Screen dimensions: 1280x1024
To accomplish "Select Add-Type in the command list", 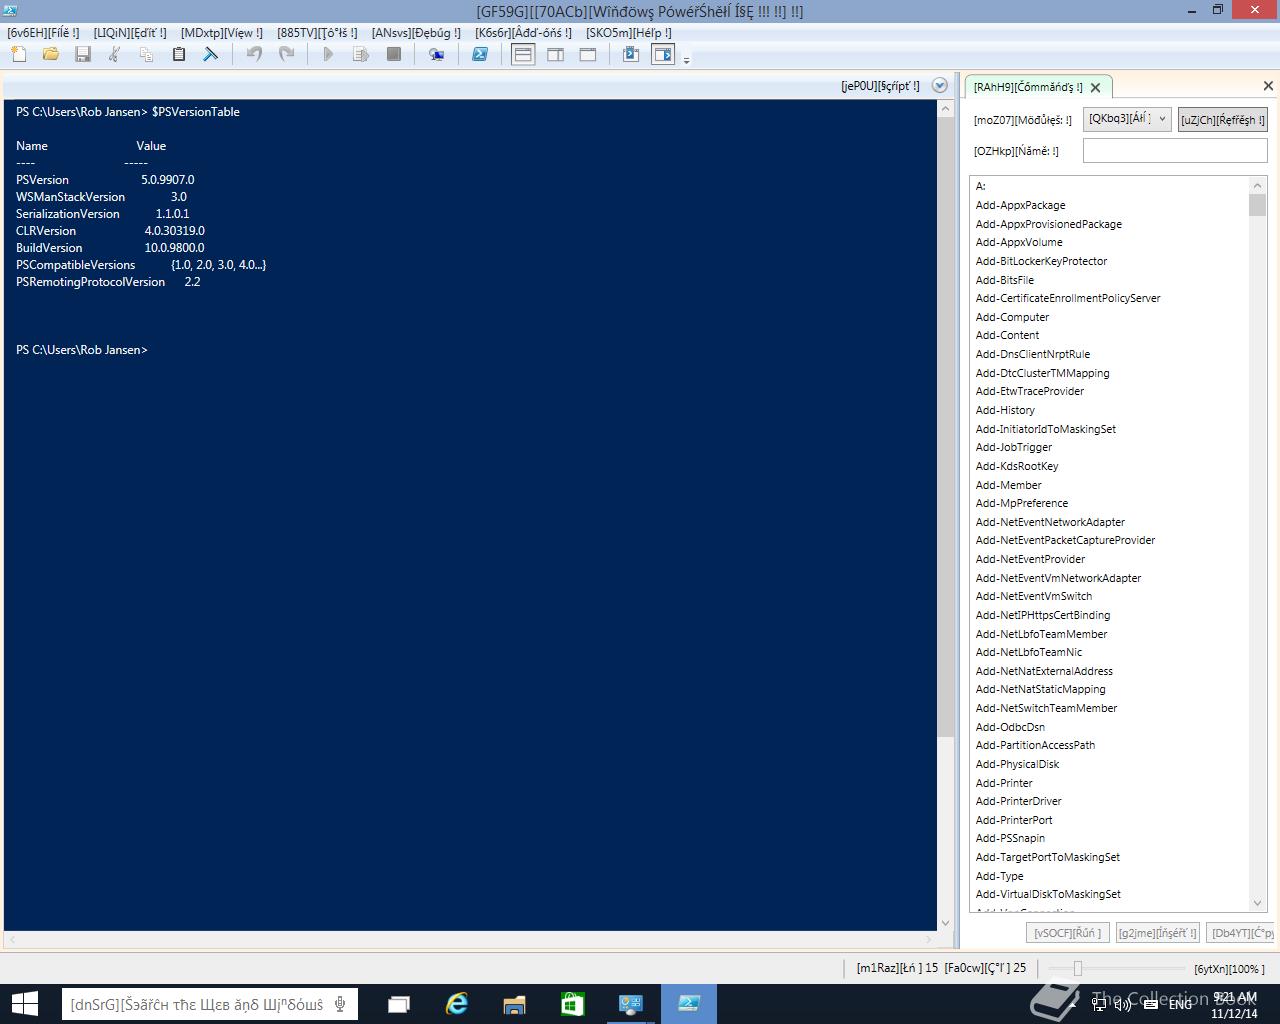I will (999, 876).
